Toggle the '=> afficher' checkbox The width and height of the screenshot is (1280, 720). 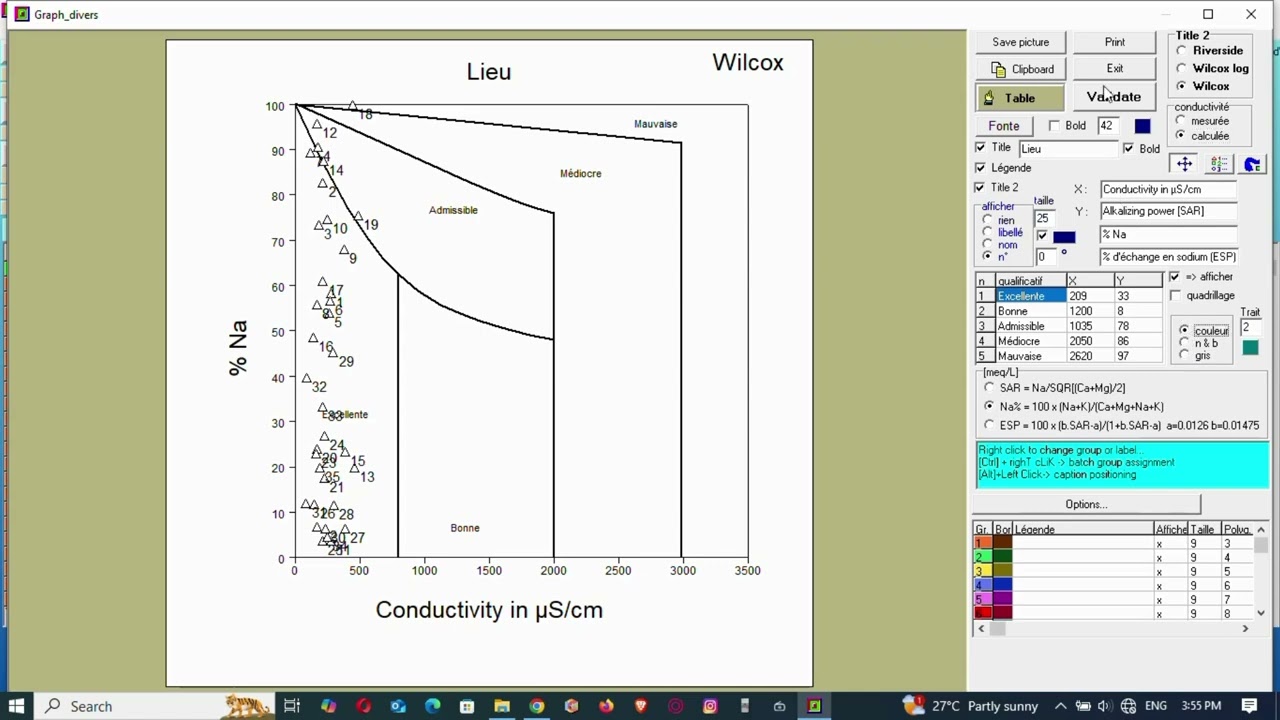pyautogui.click(x=1175, y=277)
